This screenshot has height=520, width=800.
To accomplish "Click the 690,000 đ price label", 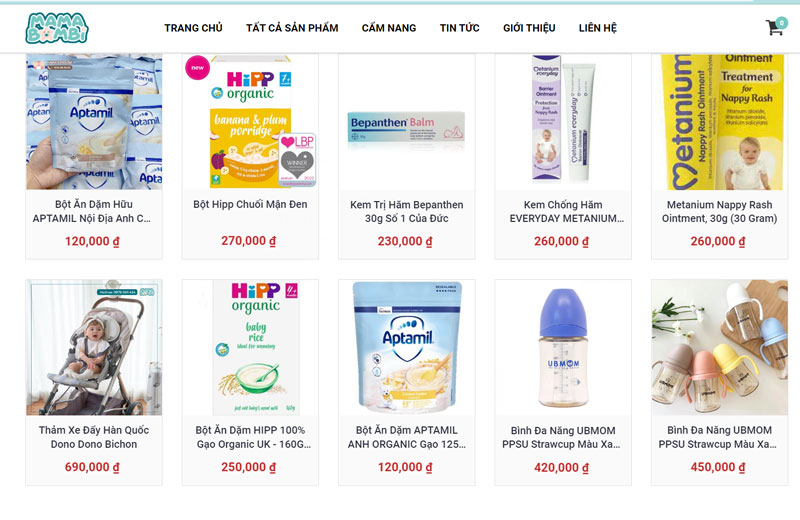I will 92,467.
